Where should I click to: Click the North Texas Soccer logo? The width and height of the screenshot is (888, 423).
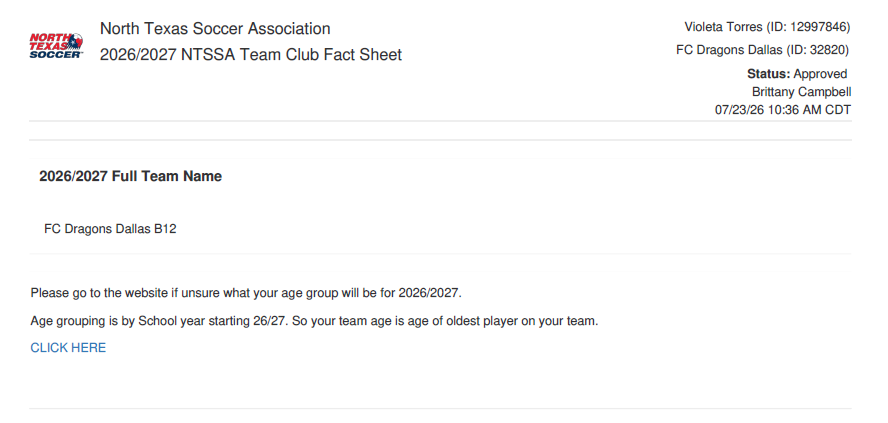[56, 45]
